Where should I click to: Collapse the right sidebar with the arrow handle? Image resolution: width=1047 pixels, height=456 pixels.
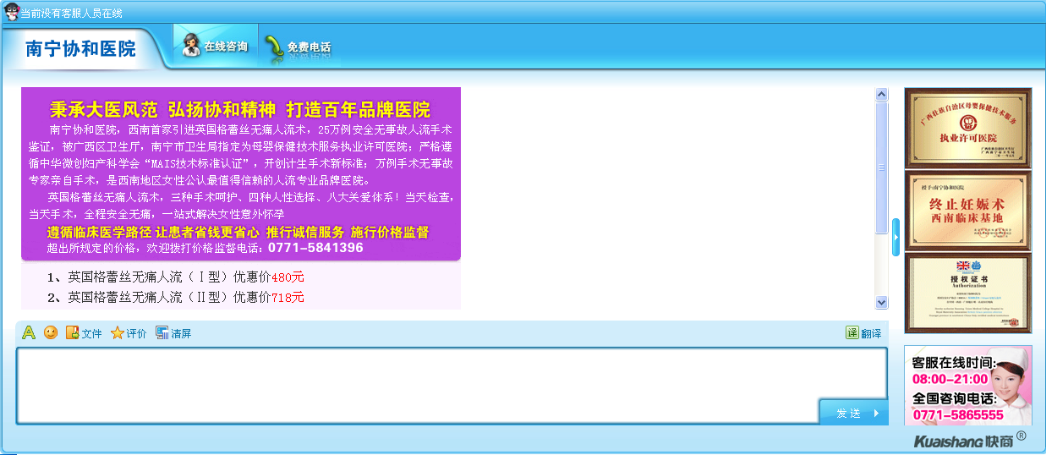(896, 237)
